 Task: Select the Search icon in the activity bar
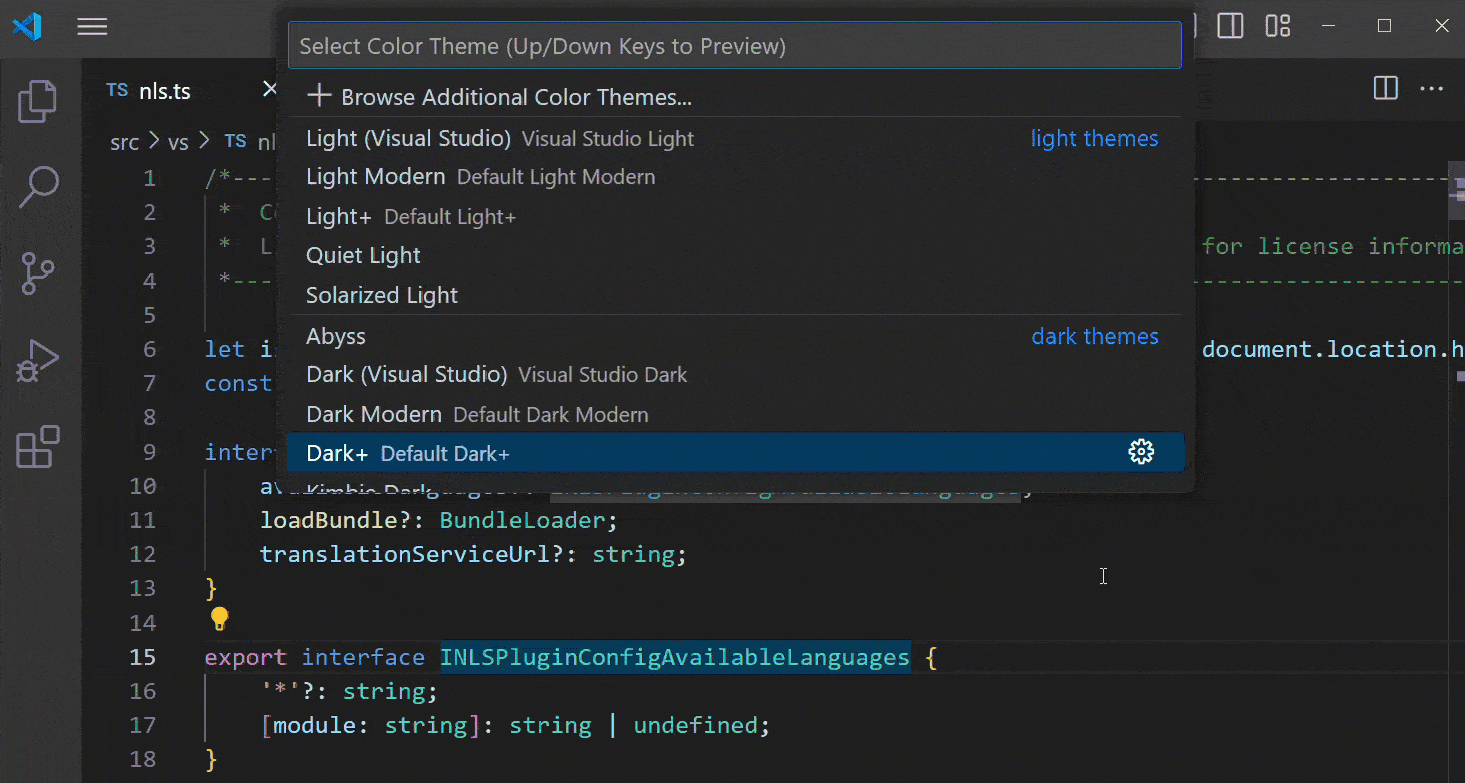coord(37,187)
